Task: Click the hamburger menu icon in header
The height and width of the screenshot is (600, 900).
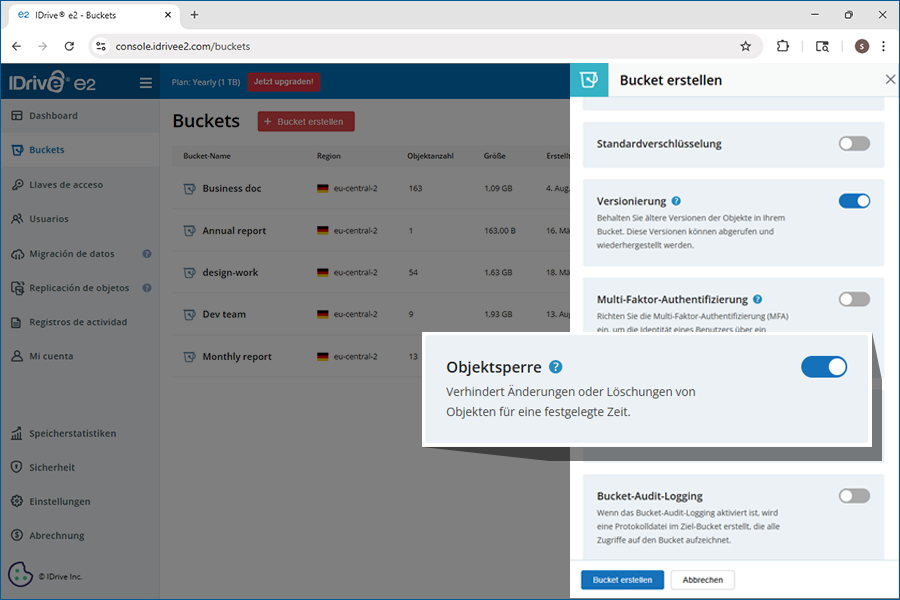Action: 146,83
